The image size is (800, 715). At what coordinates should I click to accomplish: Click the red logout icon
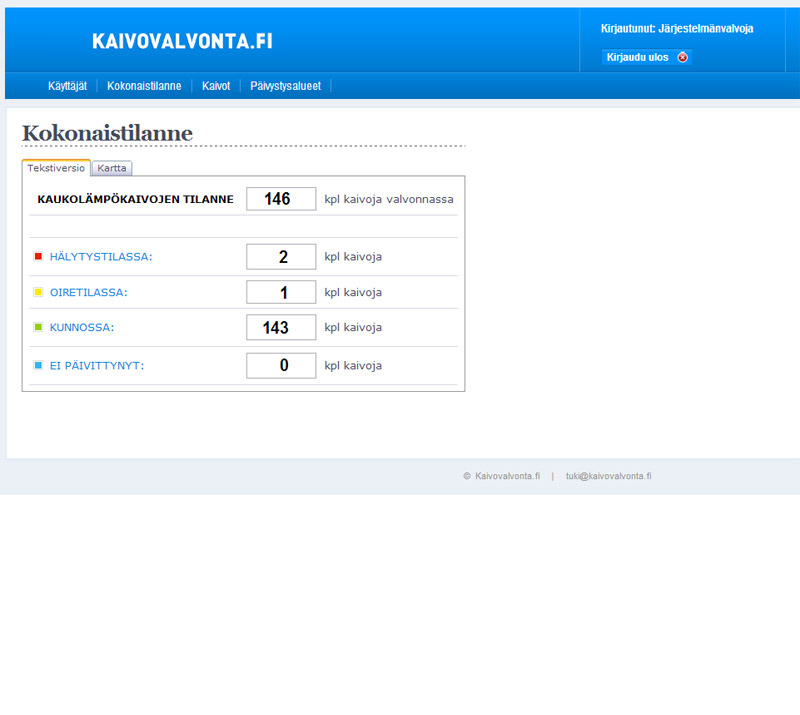[x=683, y=57]
